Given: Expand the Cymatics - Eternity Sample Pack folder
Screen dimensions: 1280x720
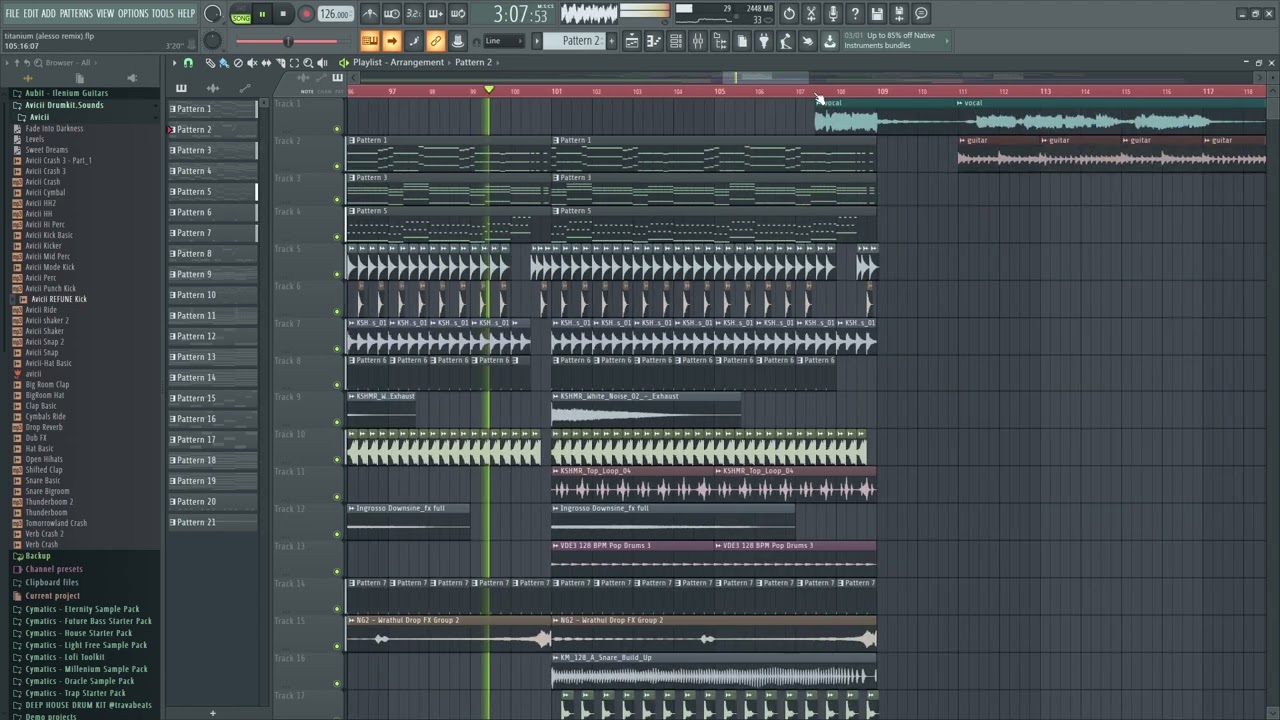Looking at the screenshot, I should pos(82,609).
